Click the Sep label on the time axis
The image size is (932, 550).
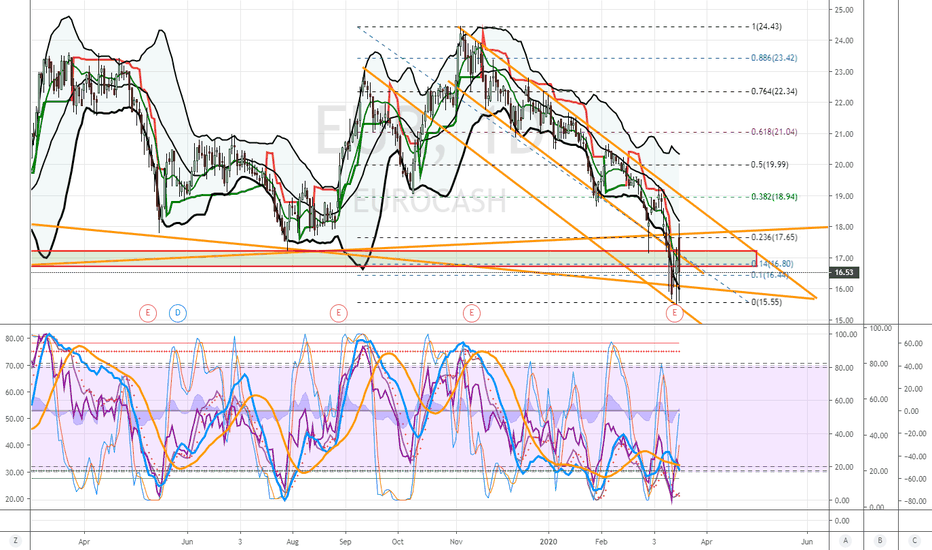coord(345,542)
